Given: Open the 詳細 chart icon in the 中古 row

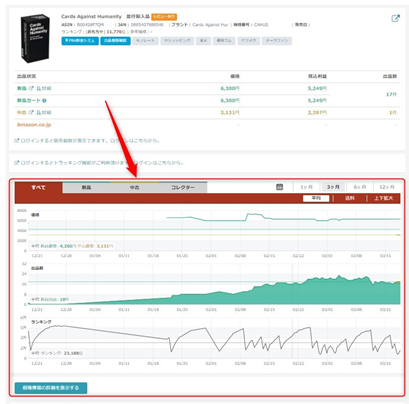Looking at the screenshot, I should pos(44,112).
